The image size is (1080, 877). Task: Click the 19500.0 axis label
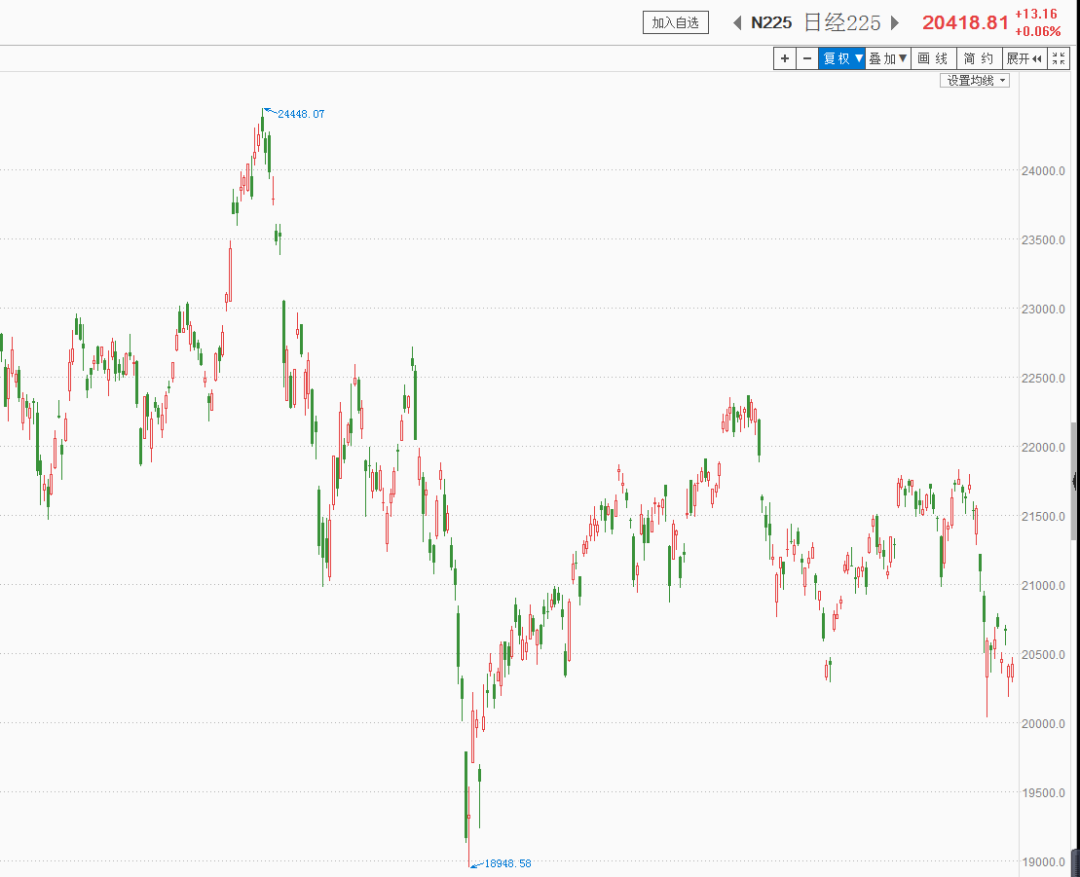pyautogui.click(x=1043, y=792)
